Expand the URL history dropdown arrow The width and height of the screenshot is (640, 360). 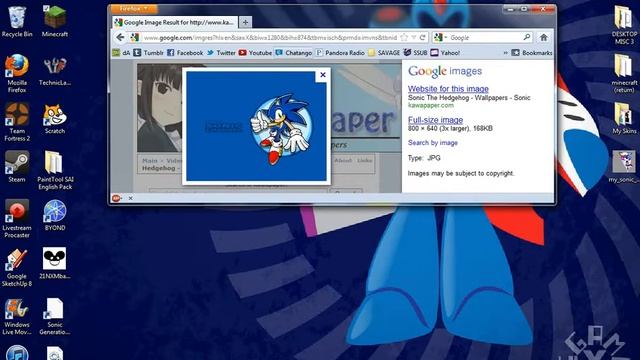pyautogui.click(x=414, y=38)
